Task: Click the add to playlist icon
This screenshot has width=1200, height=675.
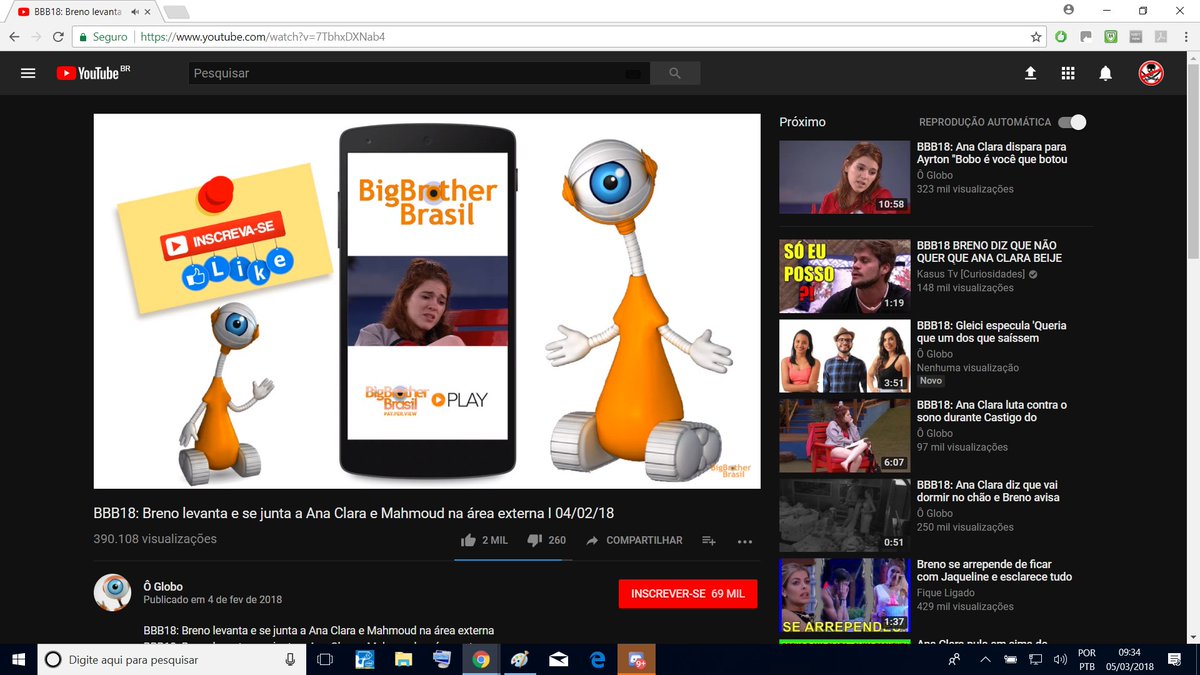Action: 708,540
